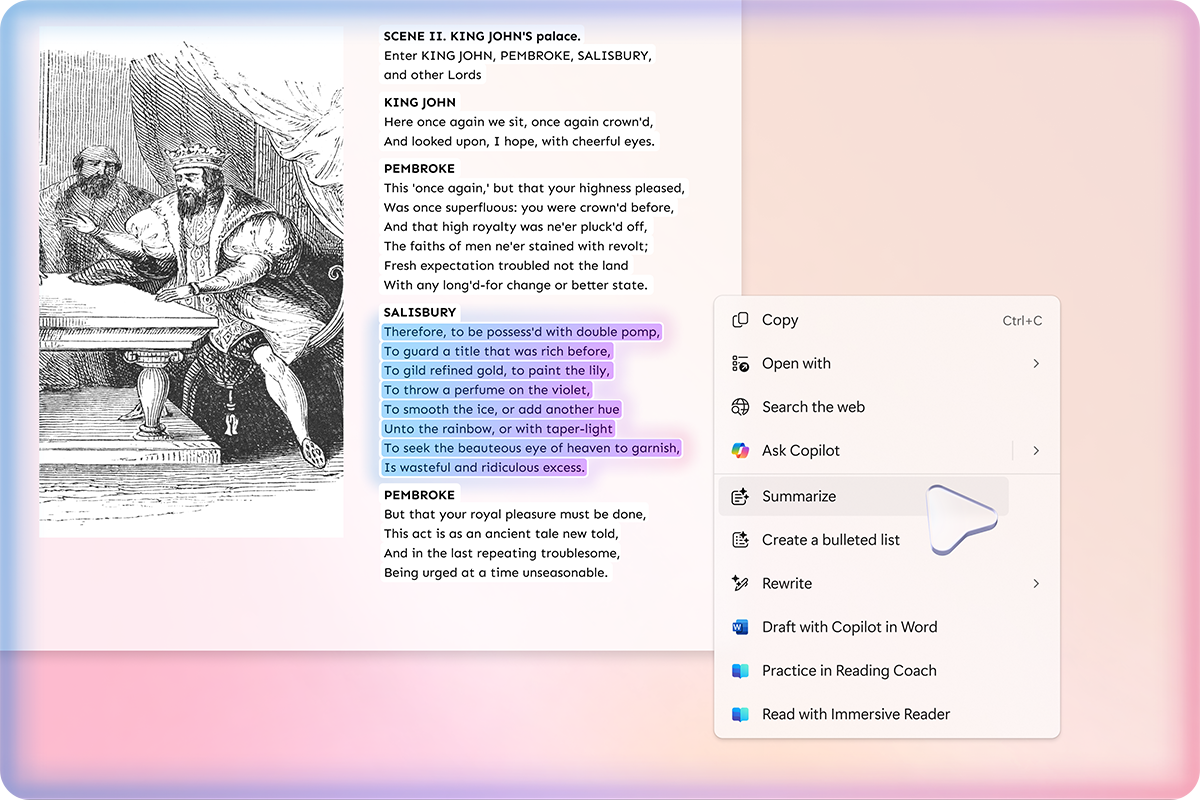The width and height of the screenshot is (1200, 800).
Task: Click the colorful Copilot logo icon
Action: pyautogui.click(x=740, y=451)
